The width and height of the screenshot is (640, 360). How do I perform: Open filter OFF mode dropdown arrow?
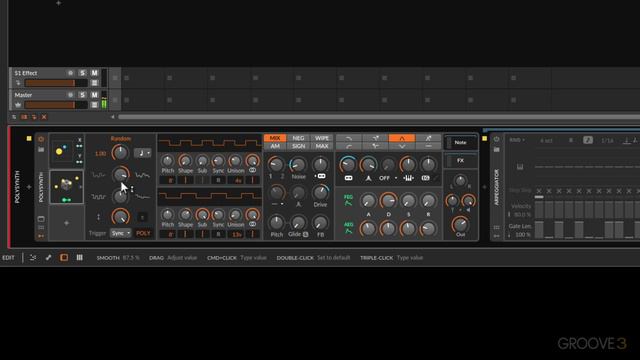pyautogui.click(x=396, y=178)
